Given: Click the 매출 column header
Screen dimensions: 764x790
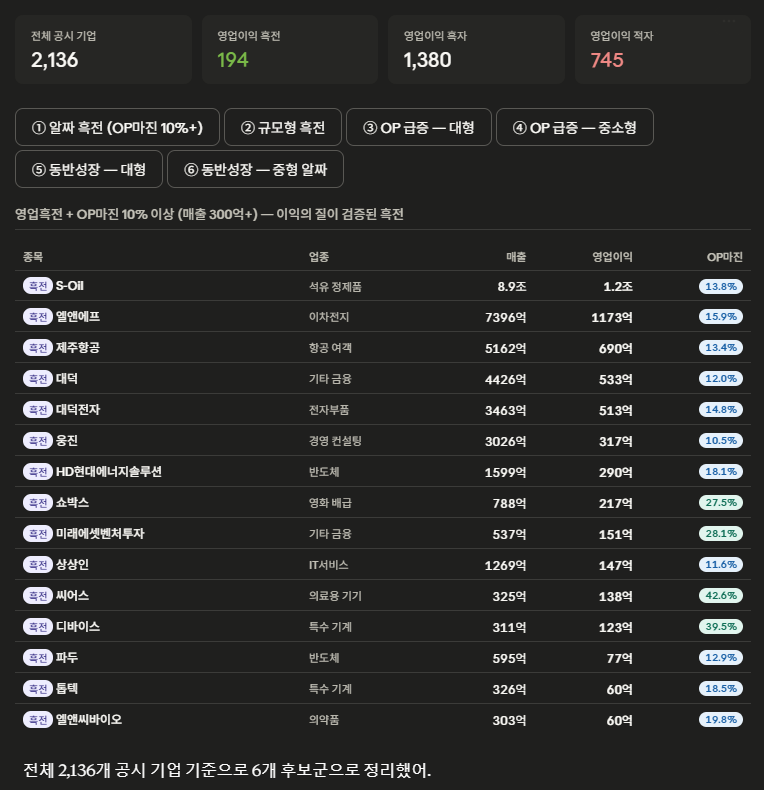Looking at the screenshot, I should click(516, 257).
